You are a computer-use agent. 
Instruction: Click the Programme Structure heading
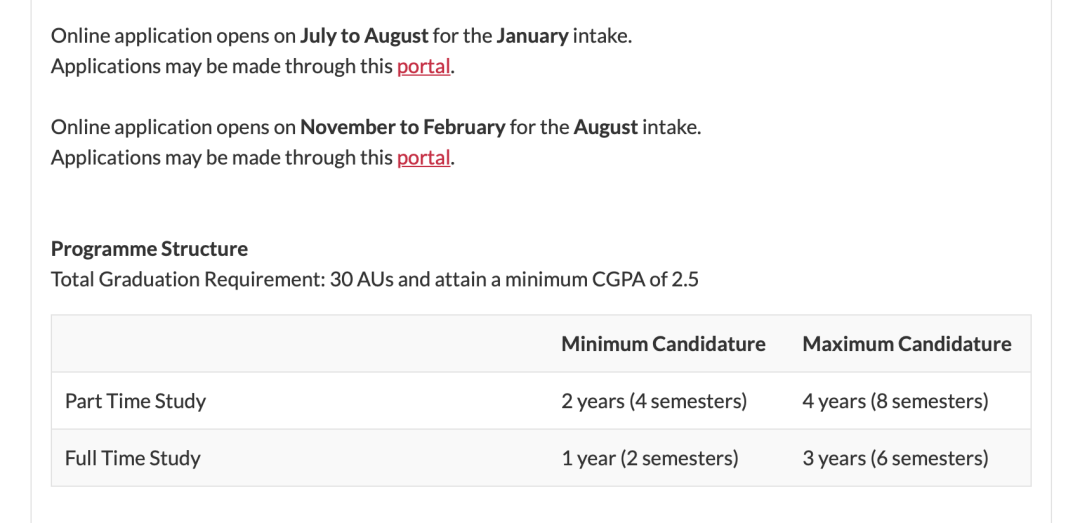coord(149,249)
